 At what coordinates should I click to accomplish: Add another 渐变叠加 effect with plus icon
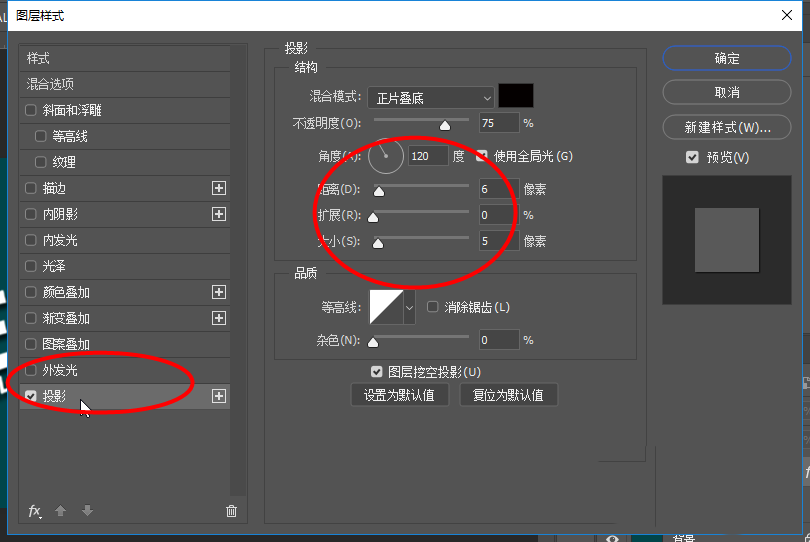click(219, 318)
